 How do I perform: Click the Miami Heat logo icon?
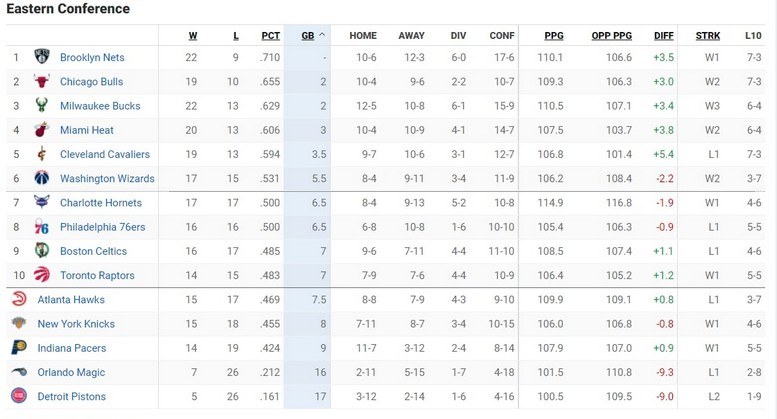[x=41, y=130]
